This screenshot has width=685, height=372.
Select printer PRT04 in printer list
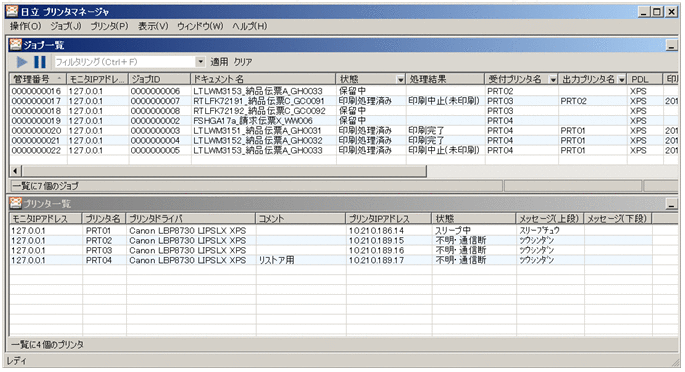point(344,260)
